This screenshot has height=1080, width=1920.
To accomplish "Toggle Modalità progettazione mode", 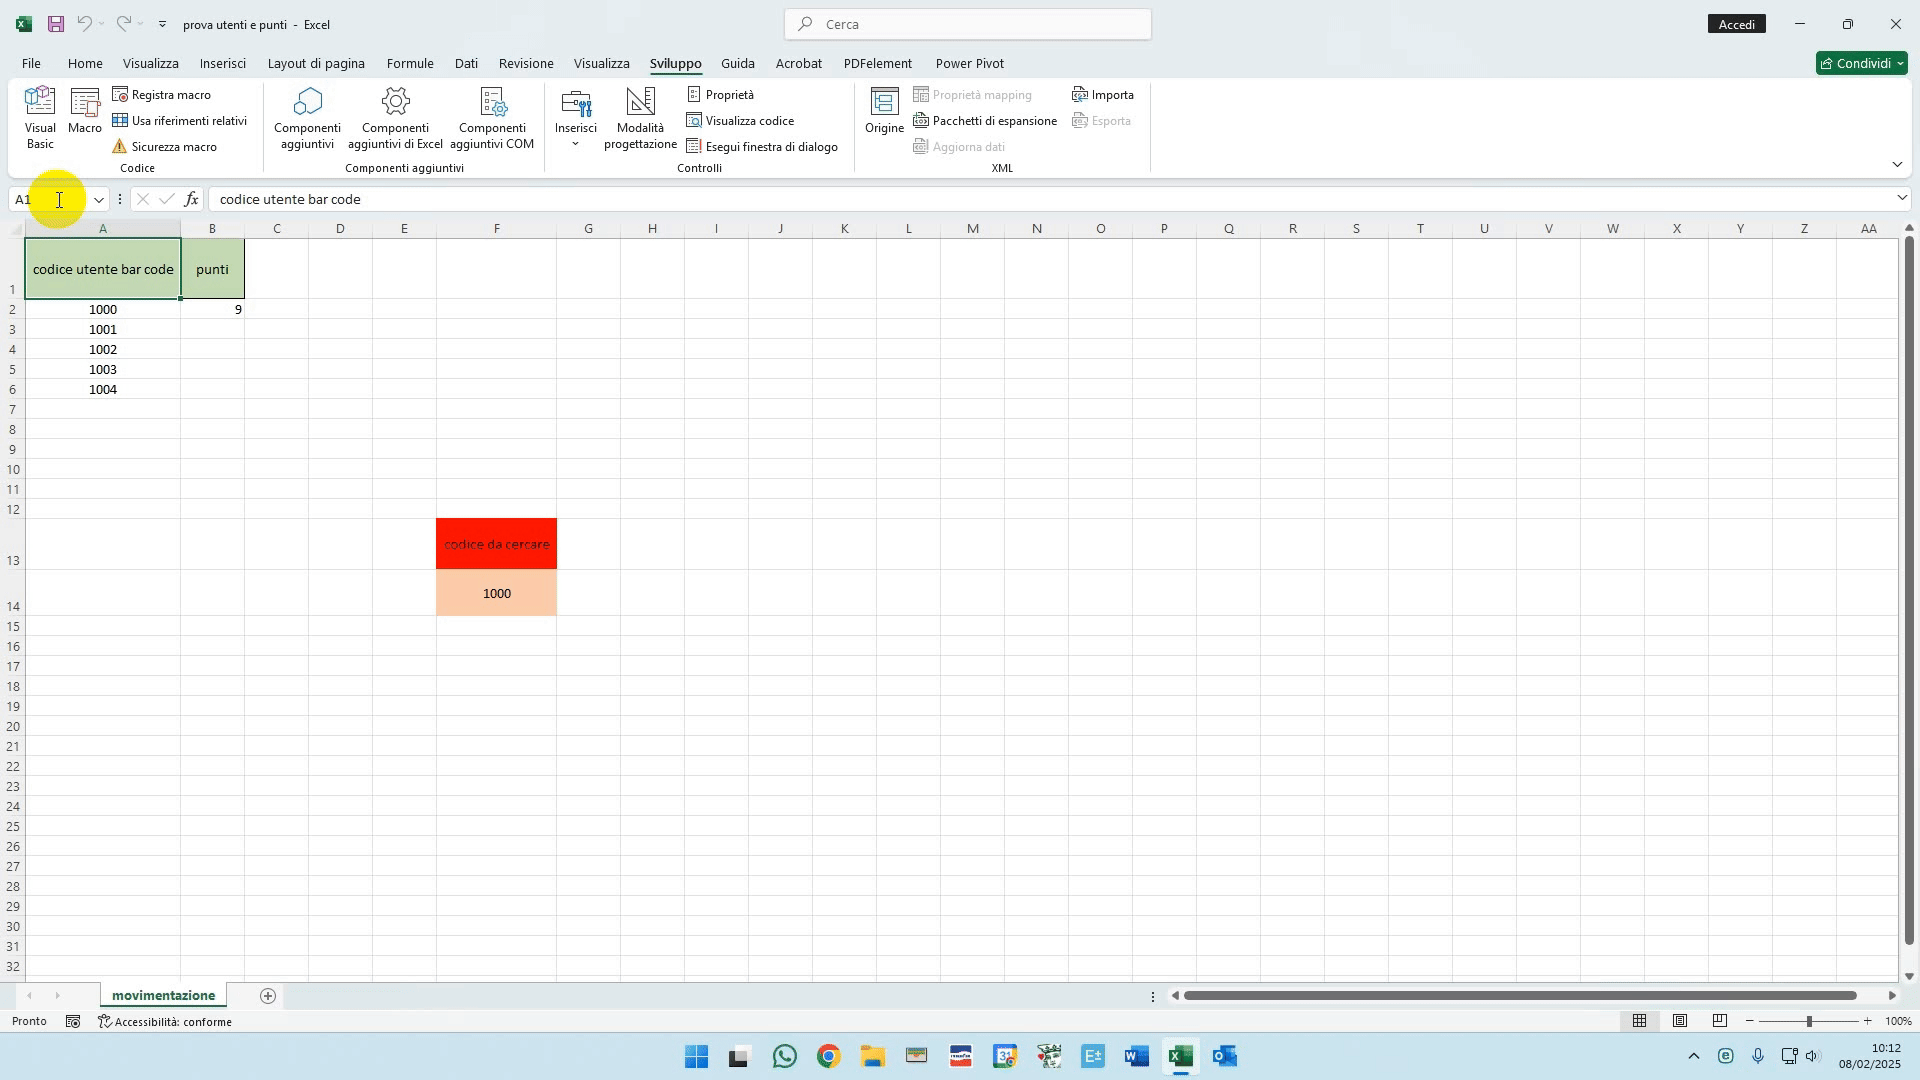I will click(640, 117).
